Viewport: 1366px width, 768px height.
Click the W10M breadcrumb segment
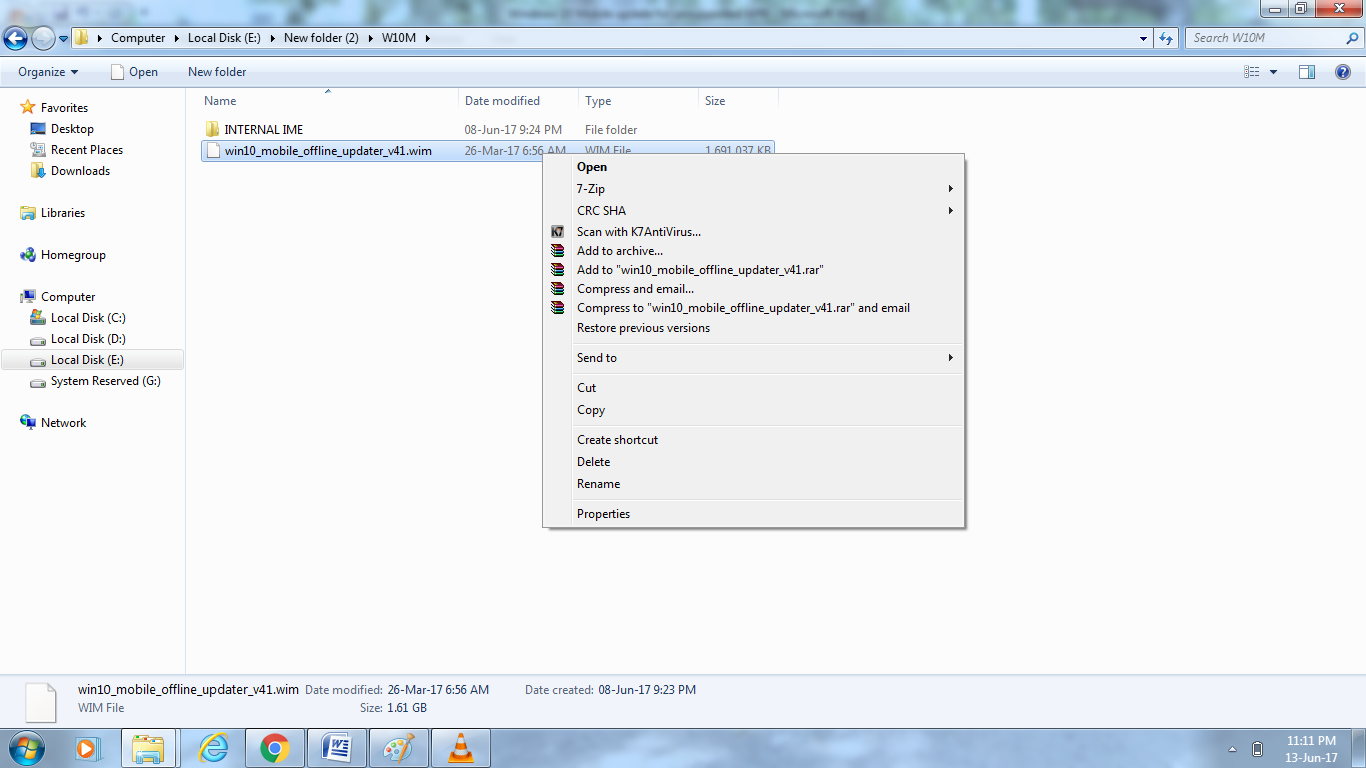(x=398, y=38)
